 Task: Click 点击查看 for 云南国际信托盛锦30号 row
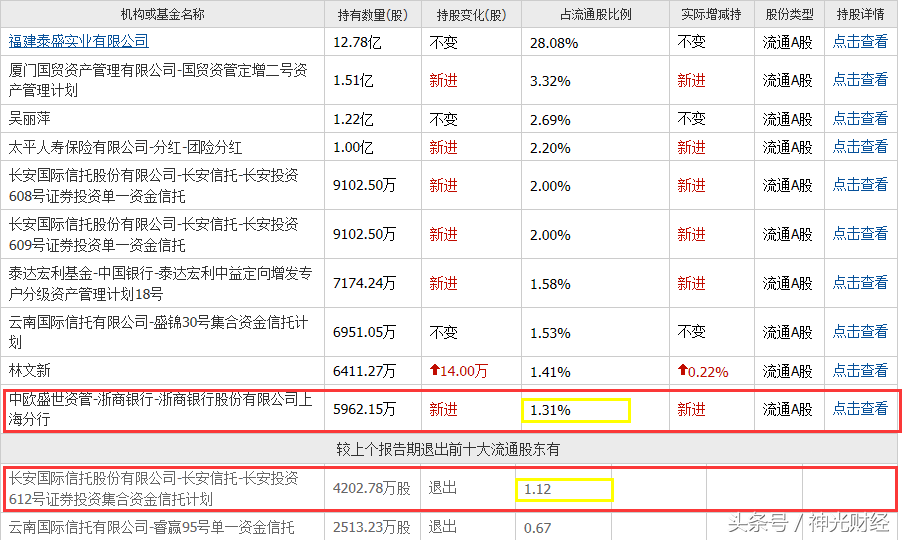click(x=860, y=331)
